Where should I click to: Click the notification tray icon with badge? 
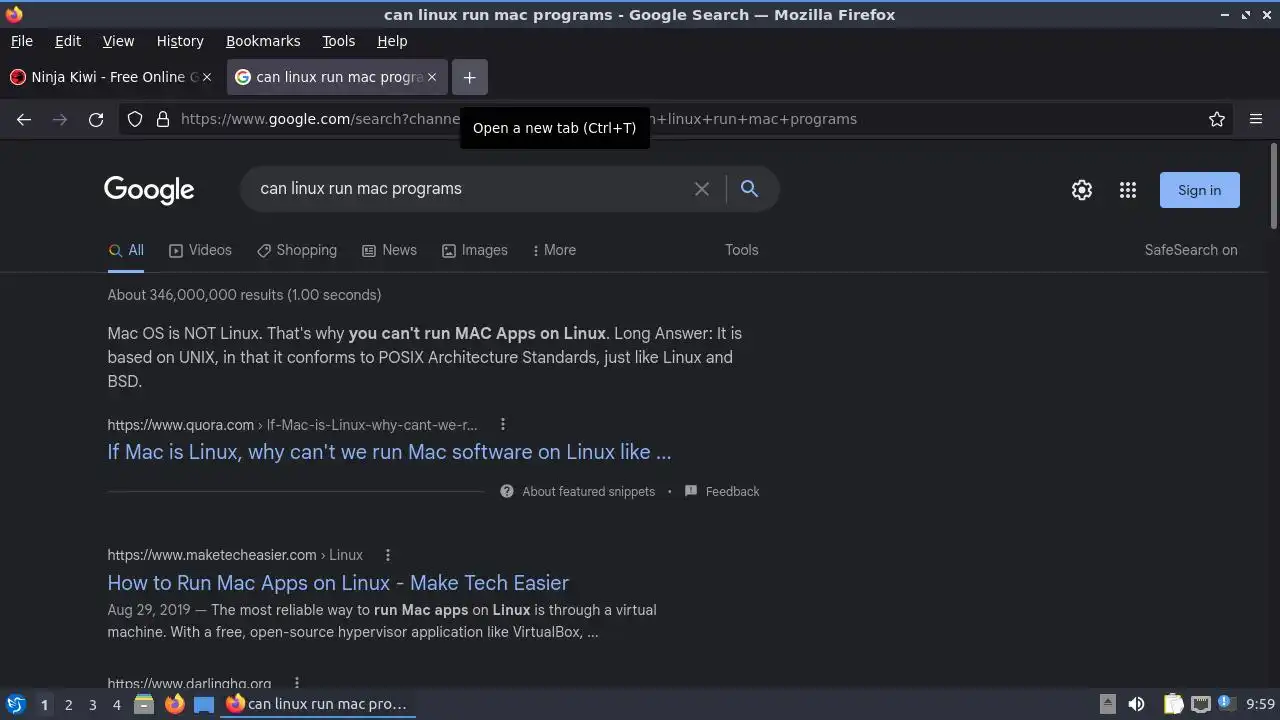click(1226, 704)
